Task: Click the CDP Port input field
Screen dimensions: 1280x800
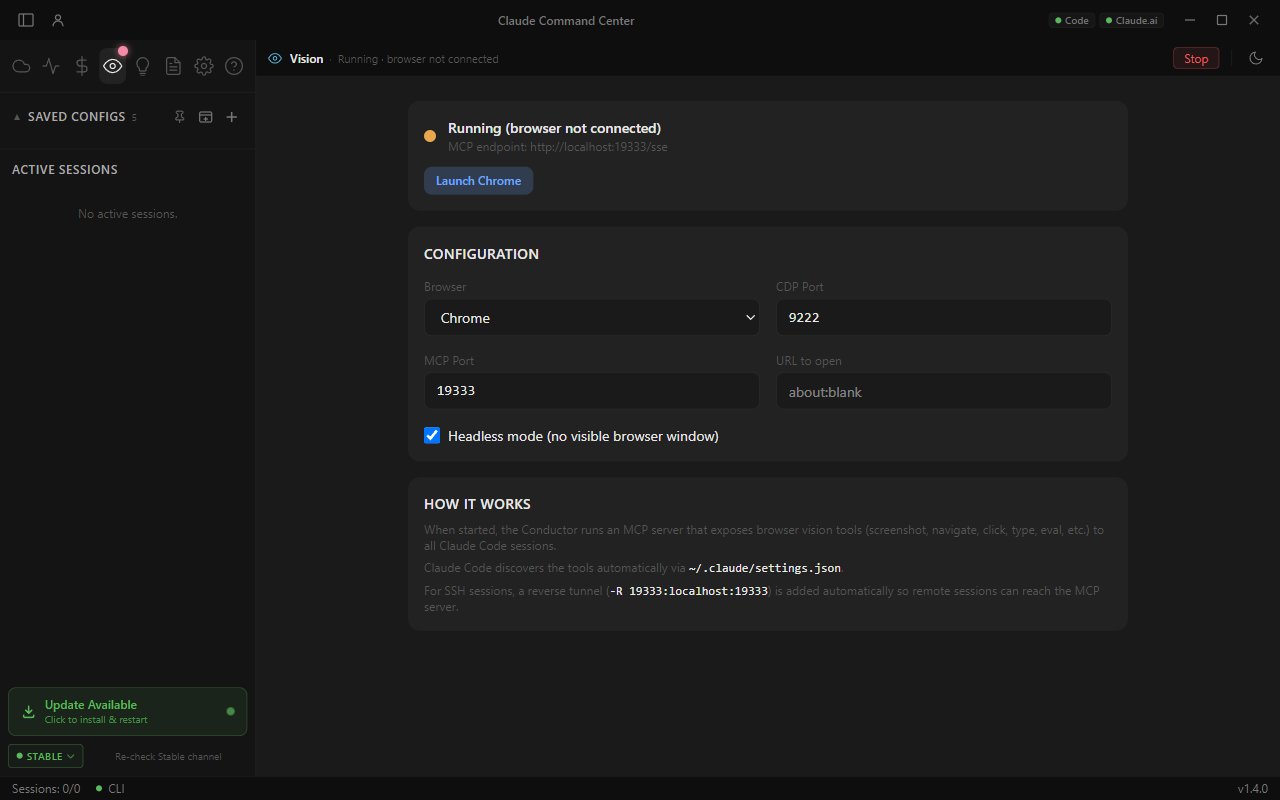Action: pyautogui.click(x=944, y=317)
